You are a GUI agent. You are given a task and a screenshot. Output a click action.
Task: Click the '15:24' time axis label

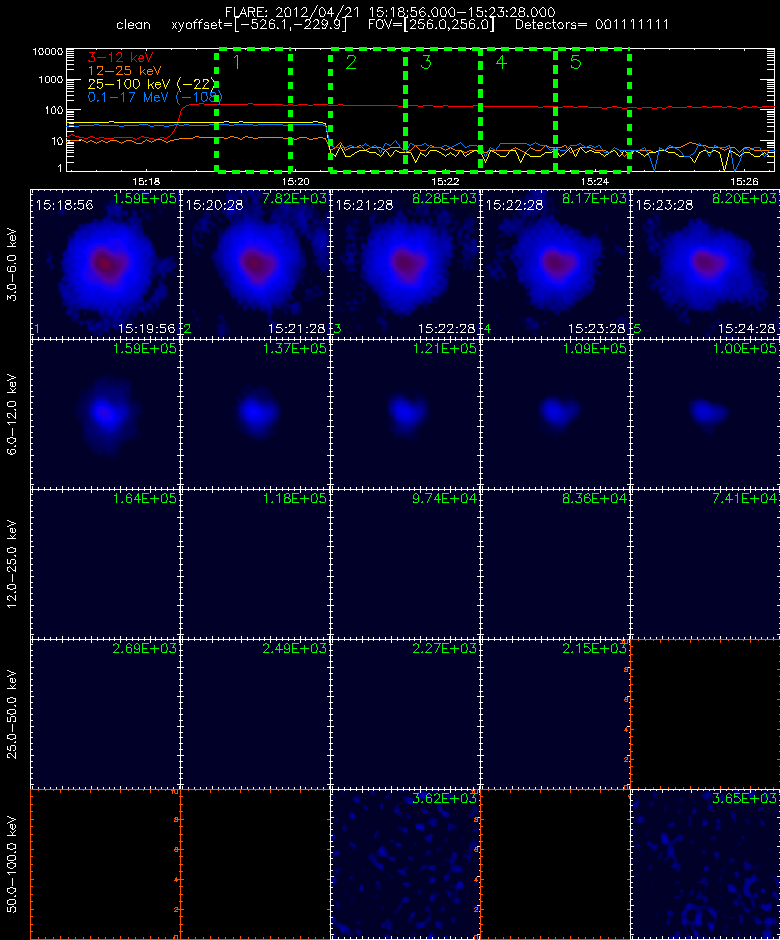click(x=595, y=182)
